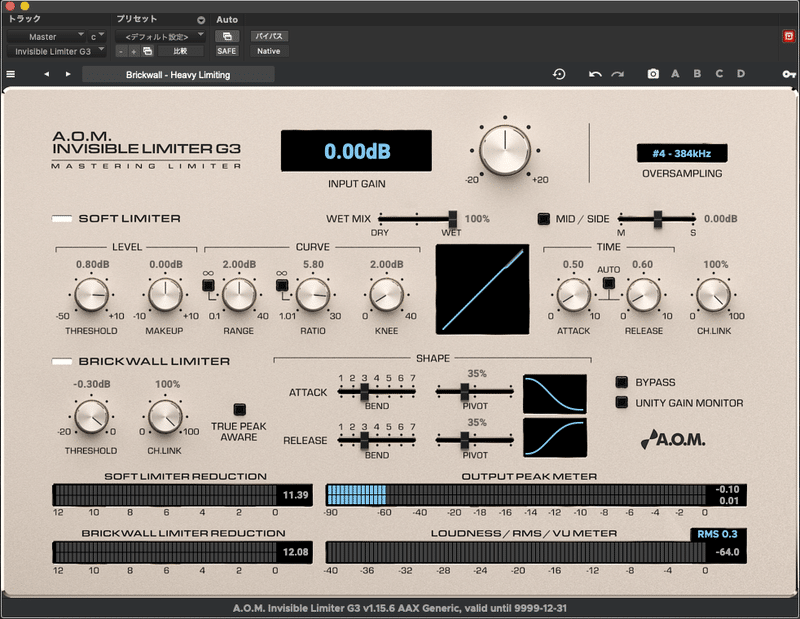Open oversampling #4 - 384kHz selector

click(x=682, y=153)
